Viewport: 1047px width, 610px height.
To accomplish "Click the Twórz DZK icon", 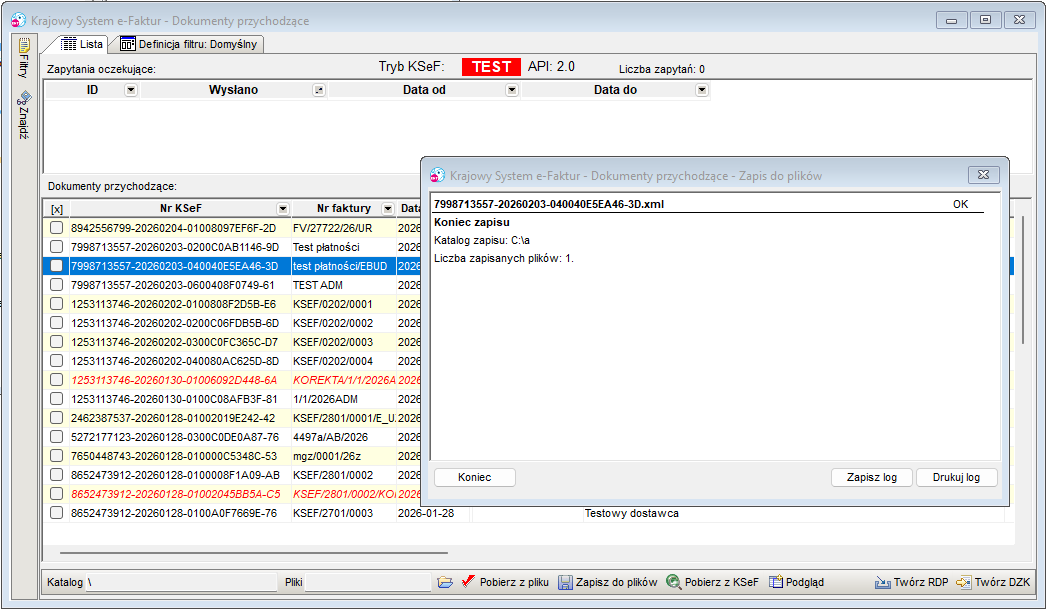I will click(x=964, y=582).
